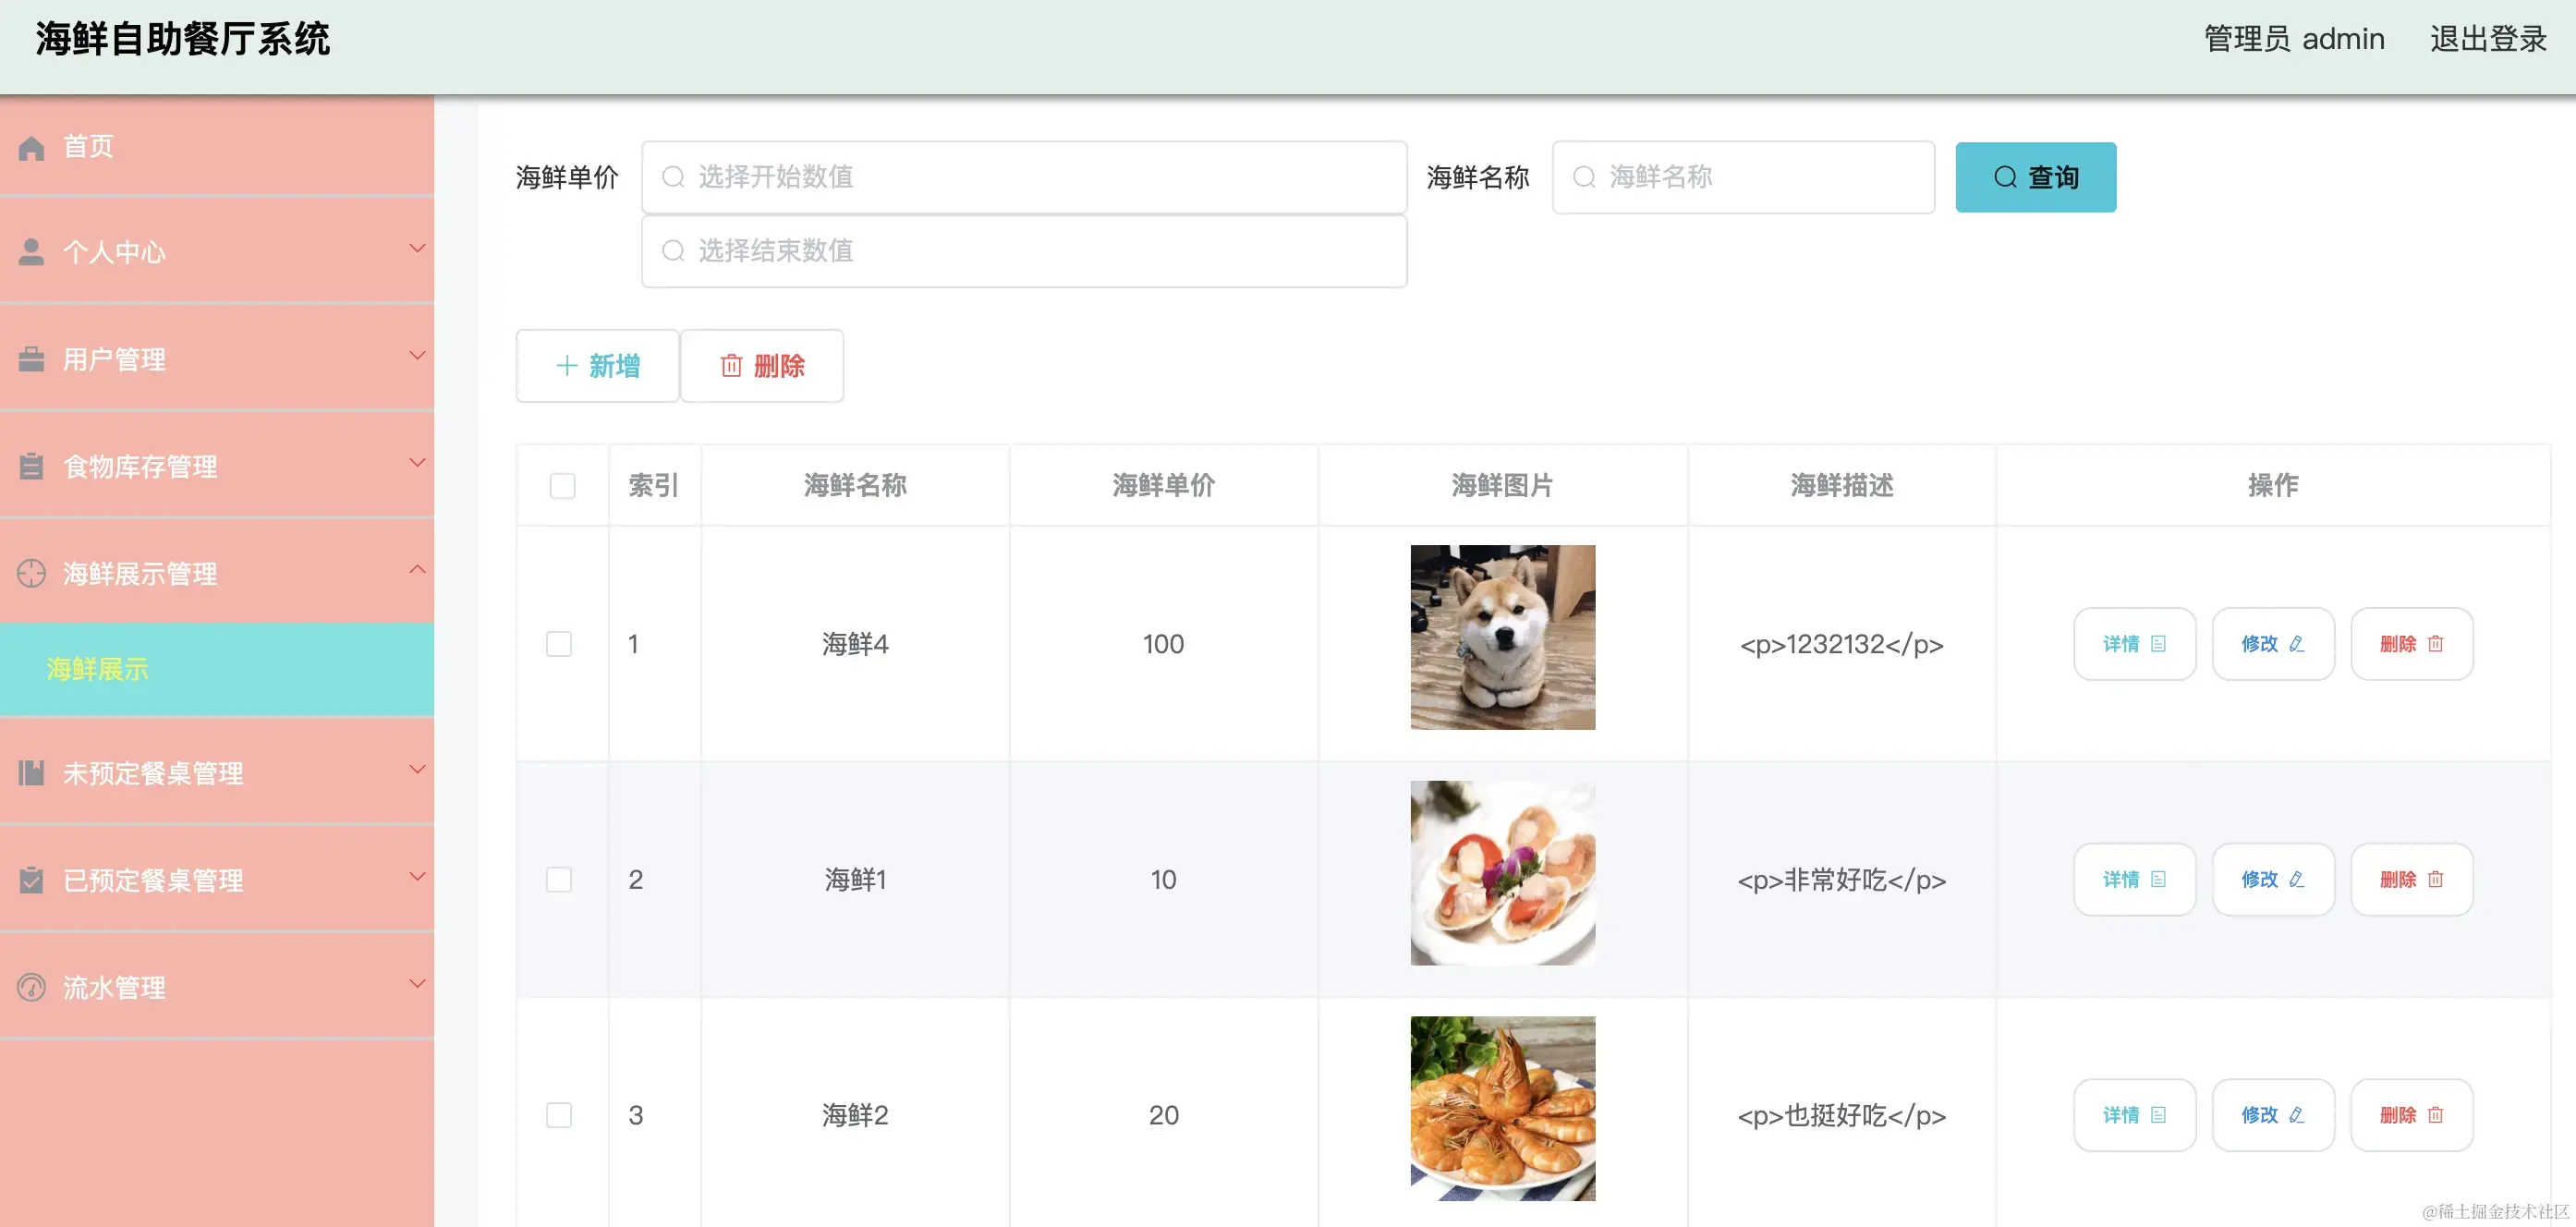Expand the 未预定餐桌管理 chevron
Image resolution: width=2576 pixels, height=1227 pixels.
(417, 769)
